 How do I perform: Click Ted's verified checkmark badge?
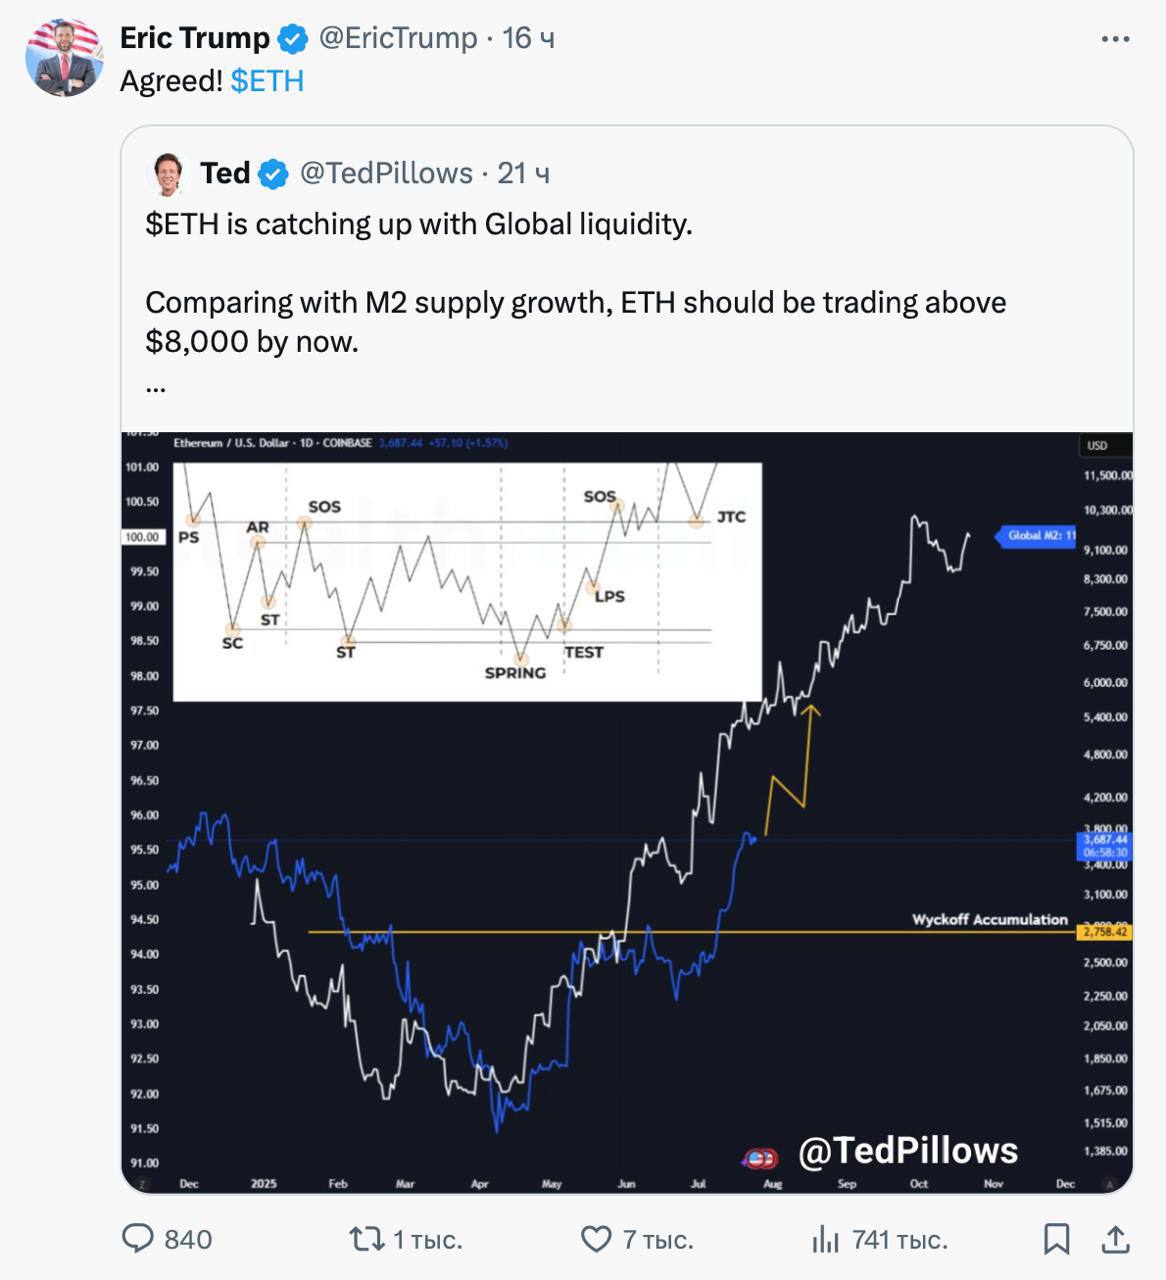[273, 174]
